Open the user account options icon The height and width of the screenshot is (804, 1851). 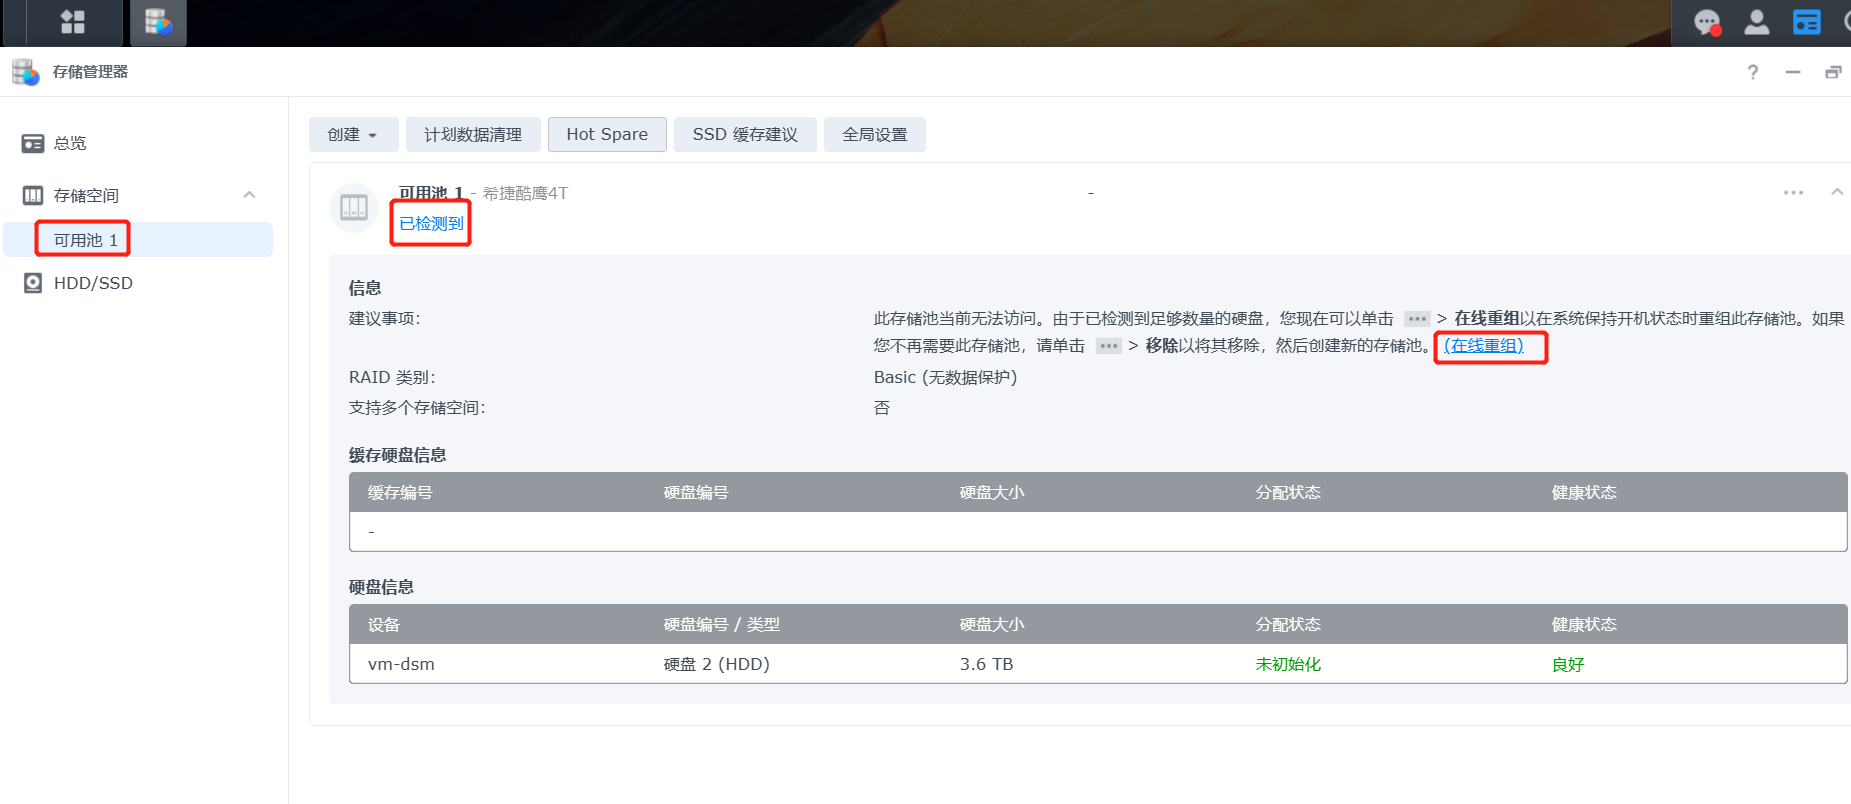1756,22
